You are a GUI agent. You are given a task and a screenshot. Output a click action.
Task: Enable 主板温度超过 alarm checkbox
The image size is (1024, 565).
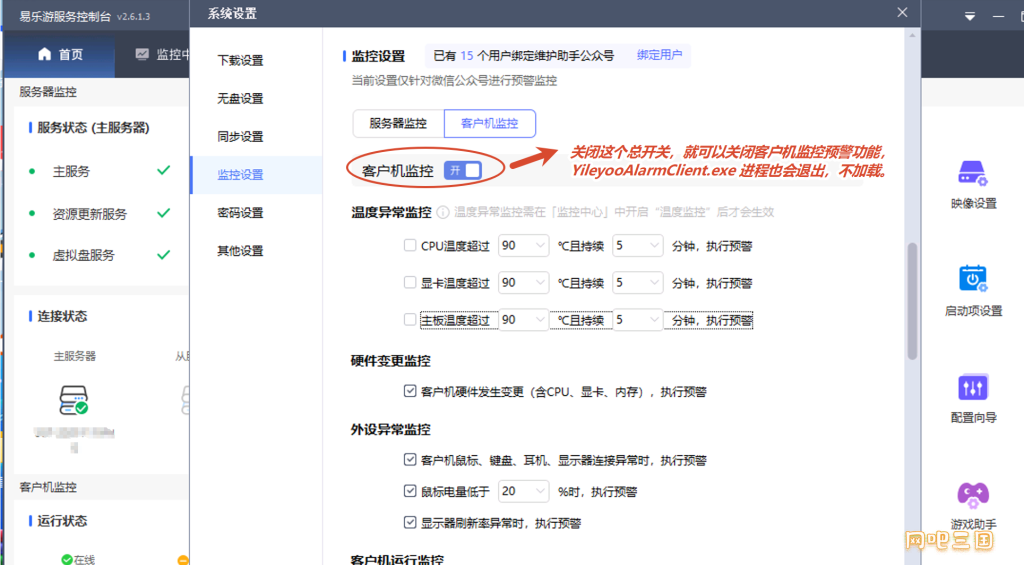tap(410, 319)
